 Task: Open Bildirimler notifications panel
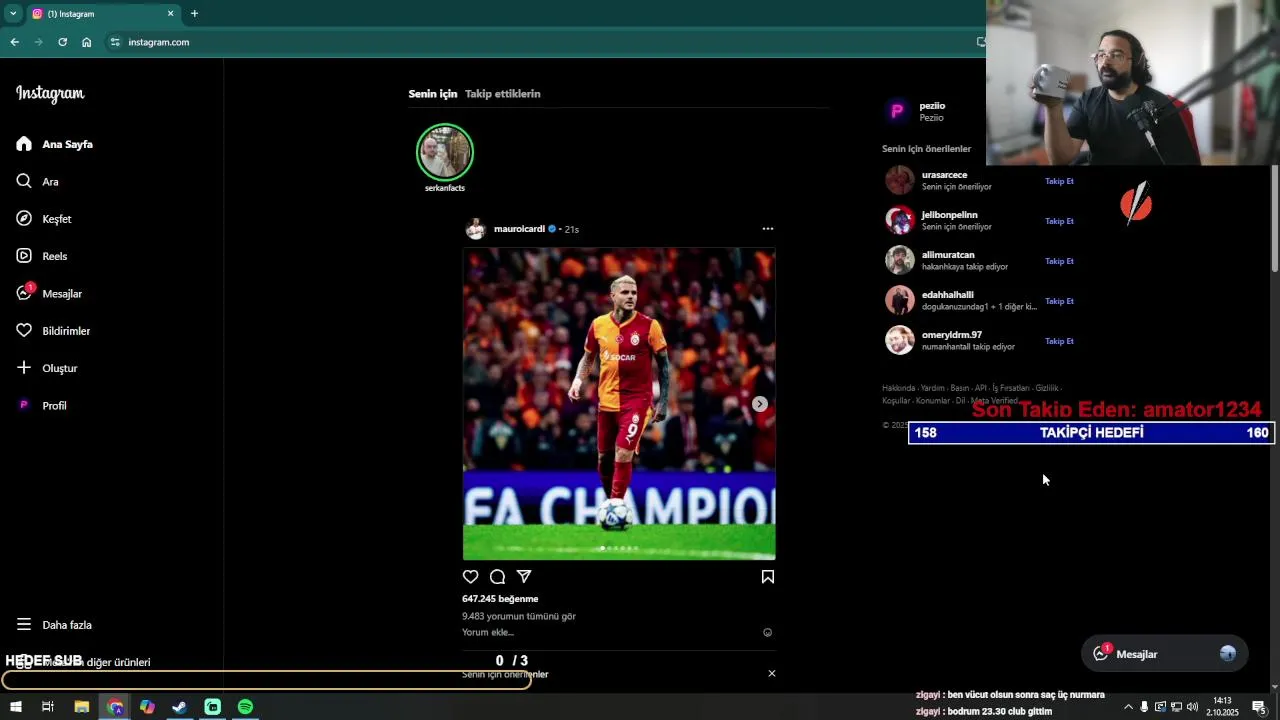[x=53, y=331]
